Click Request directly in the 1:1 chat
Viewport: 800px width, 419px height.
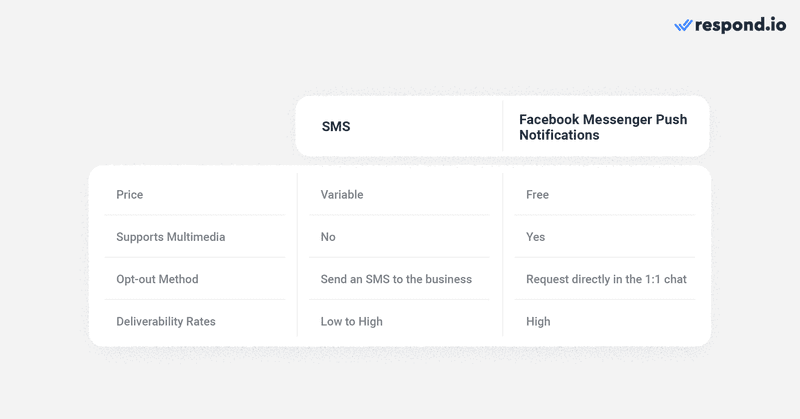(x=606, y=279)
